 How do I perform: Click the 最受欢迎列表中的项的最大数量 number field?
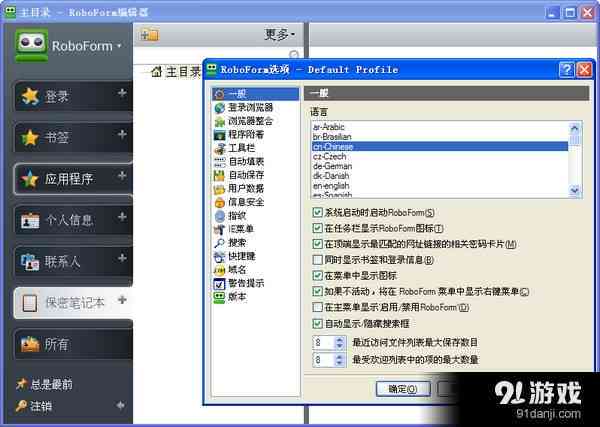[323, 360]
